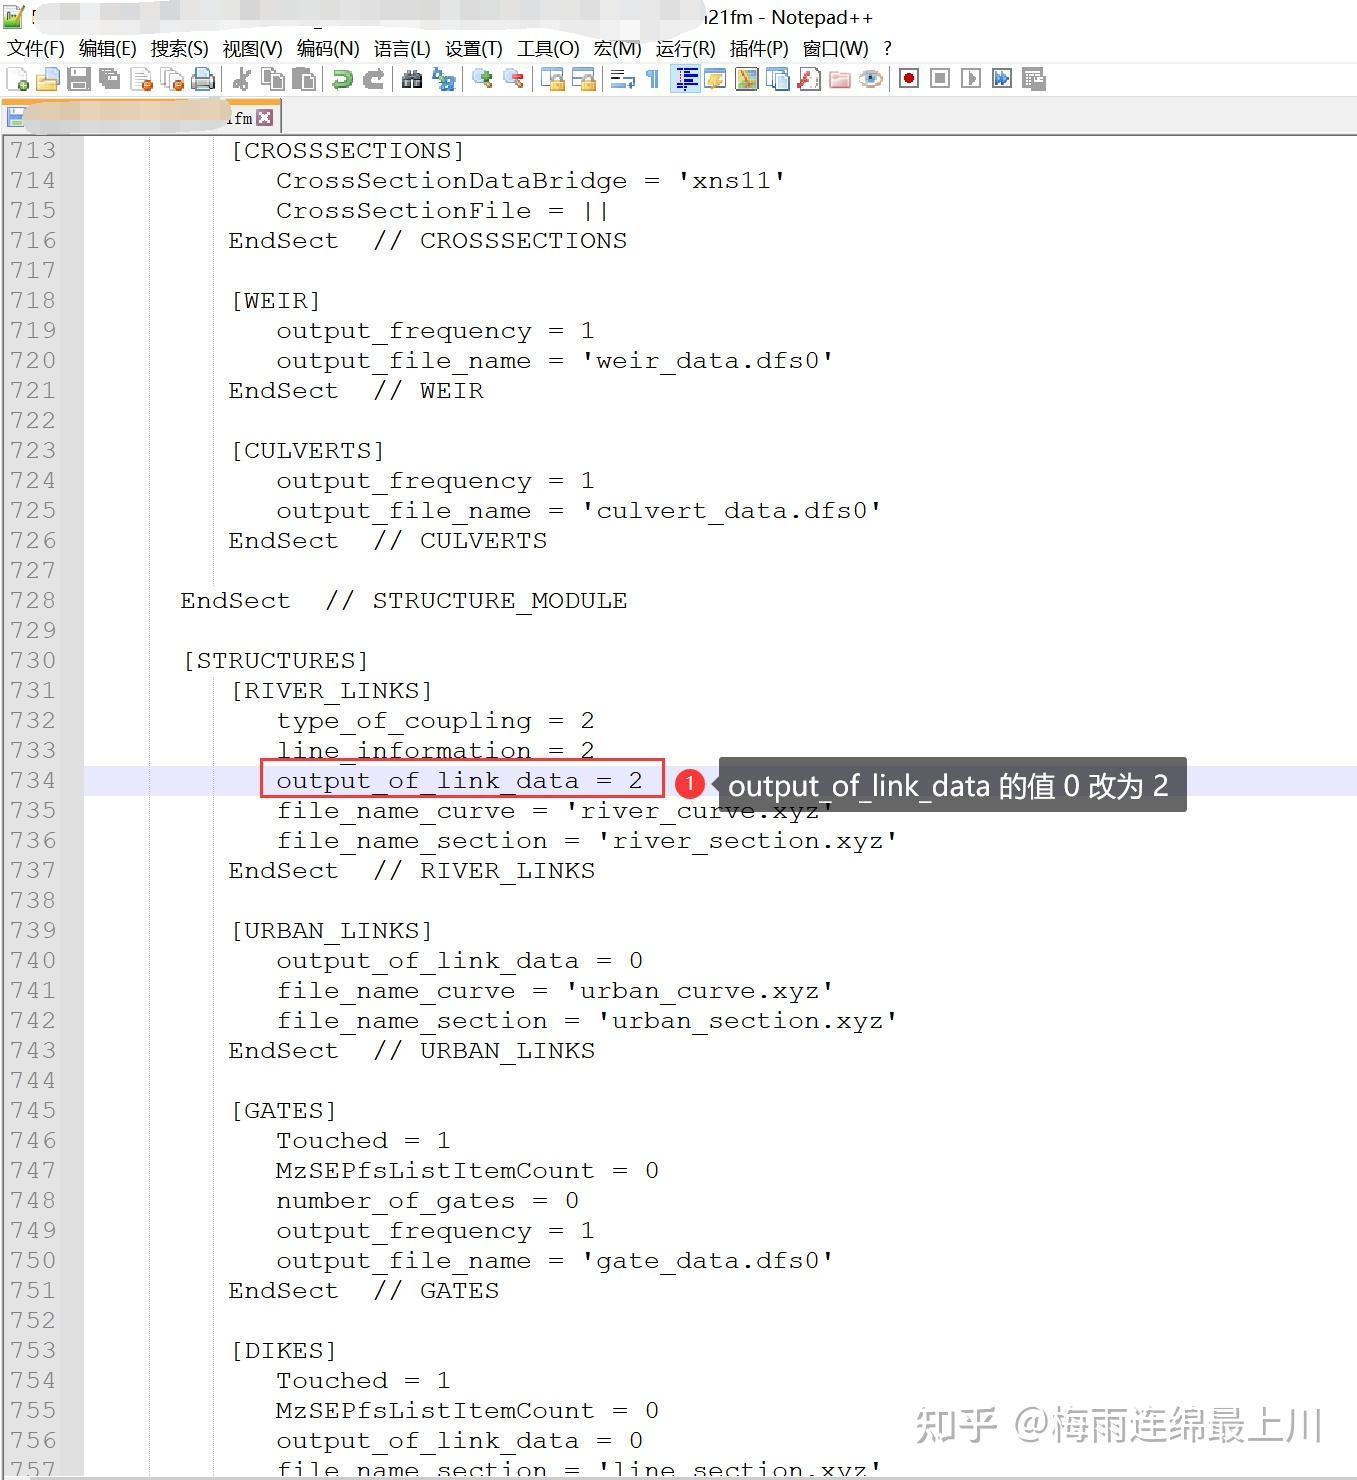Toggle the indent guide button
The width and height of the screenshot is (1357, 1480).
pos(686,79)
